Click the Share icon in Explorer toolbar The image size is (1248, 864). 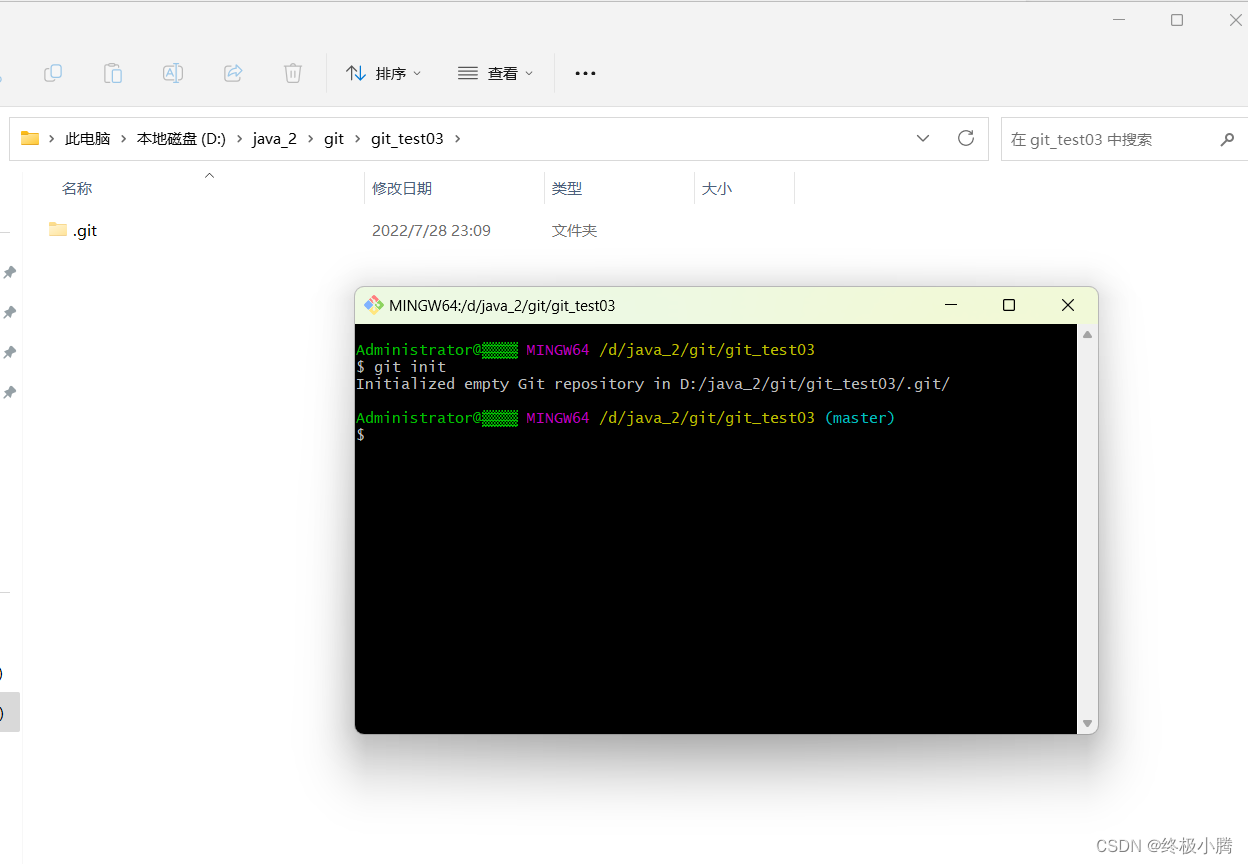point(233,72)
